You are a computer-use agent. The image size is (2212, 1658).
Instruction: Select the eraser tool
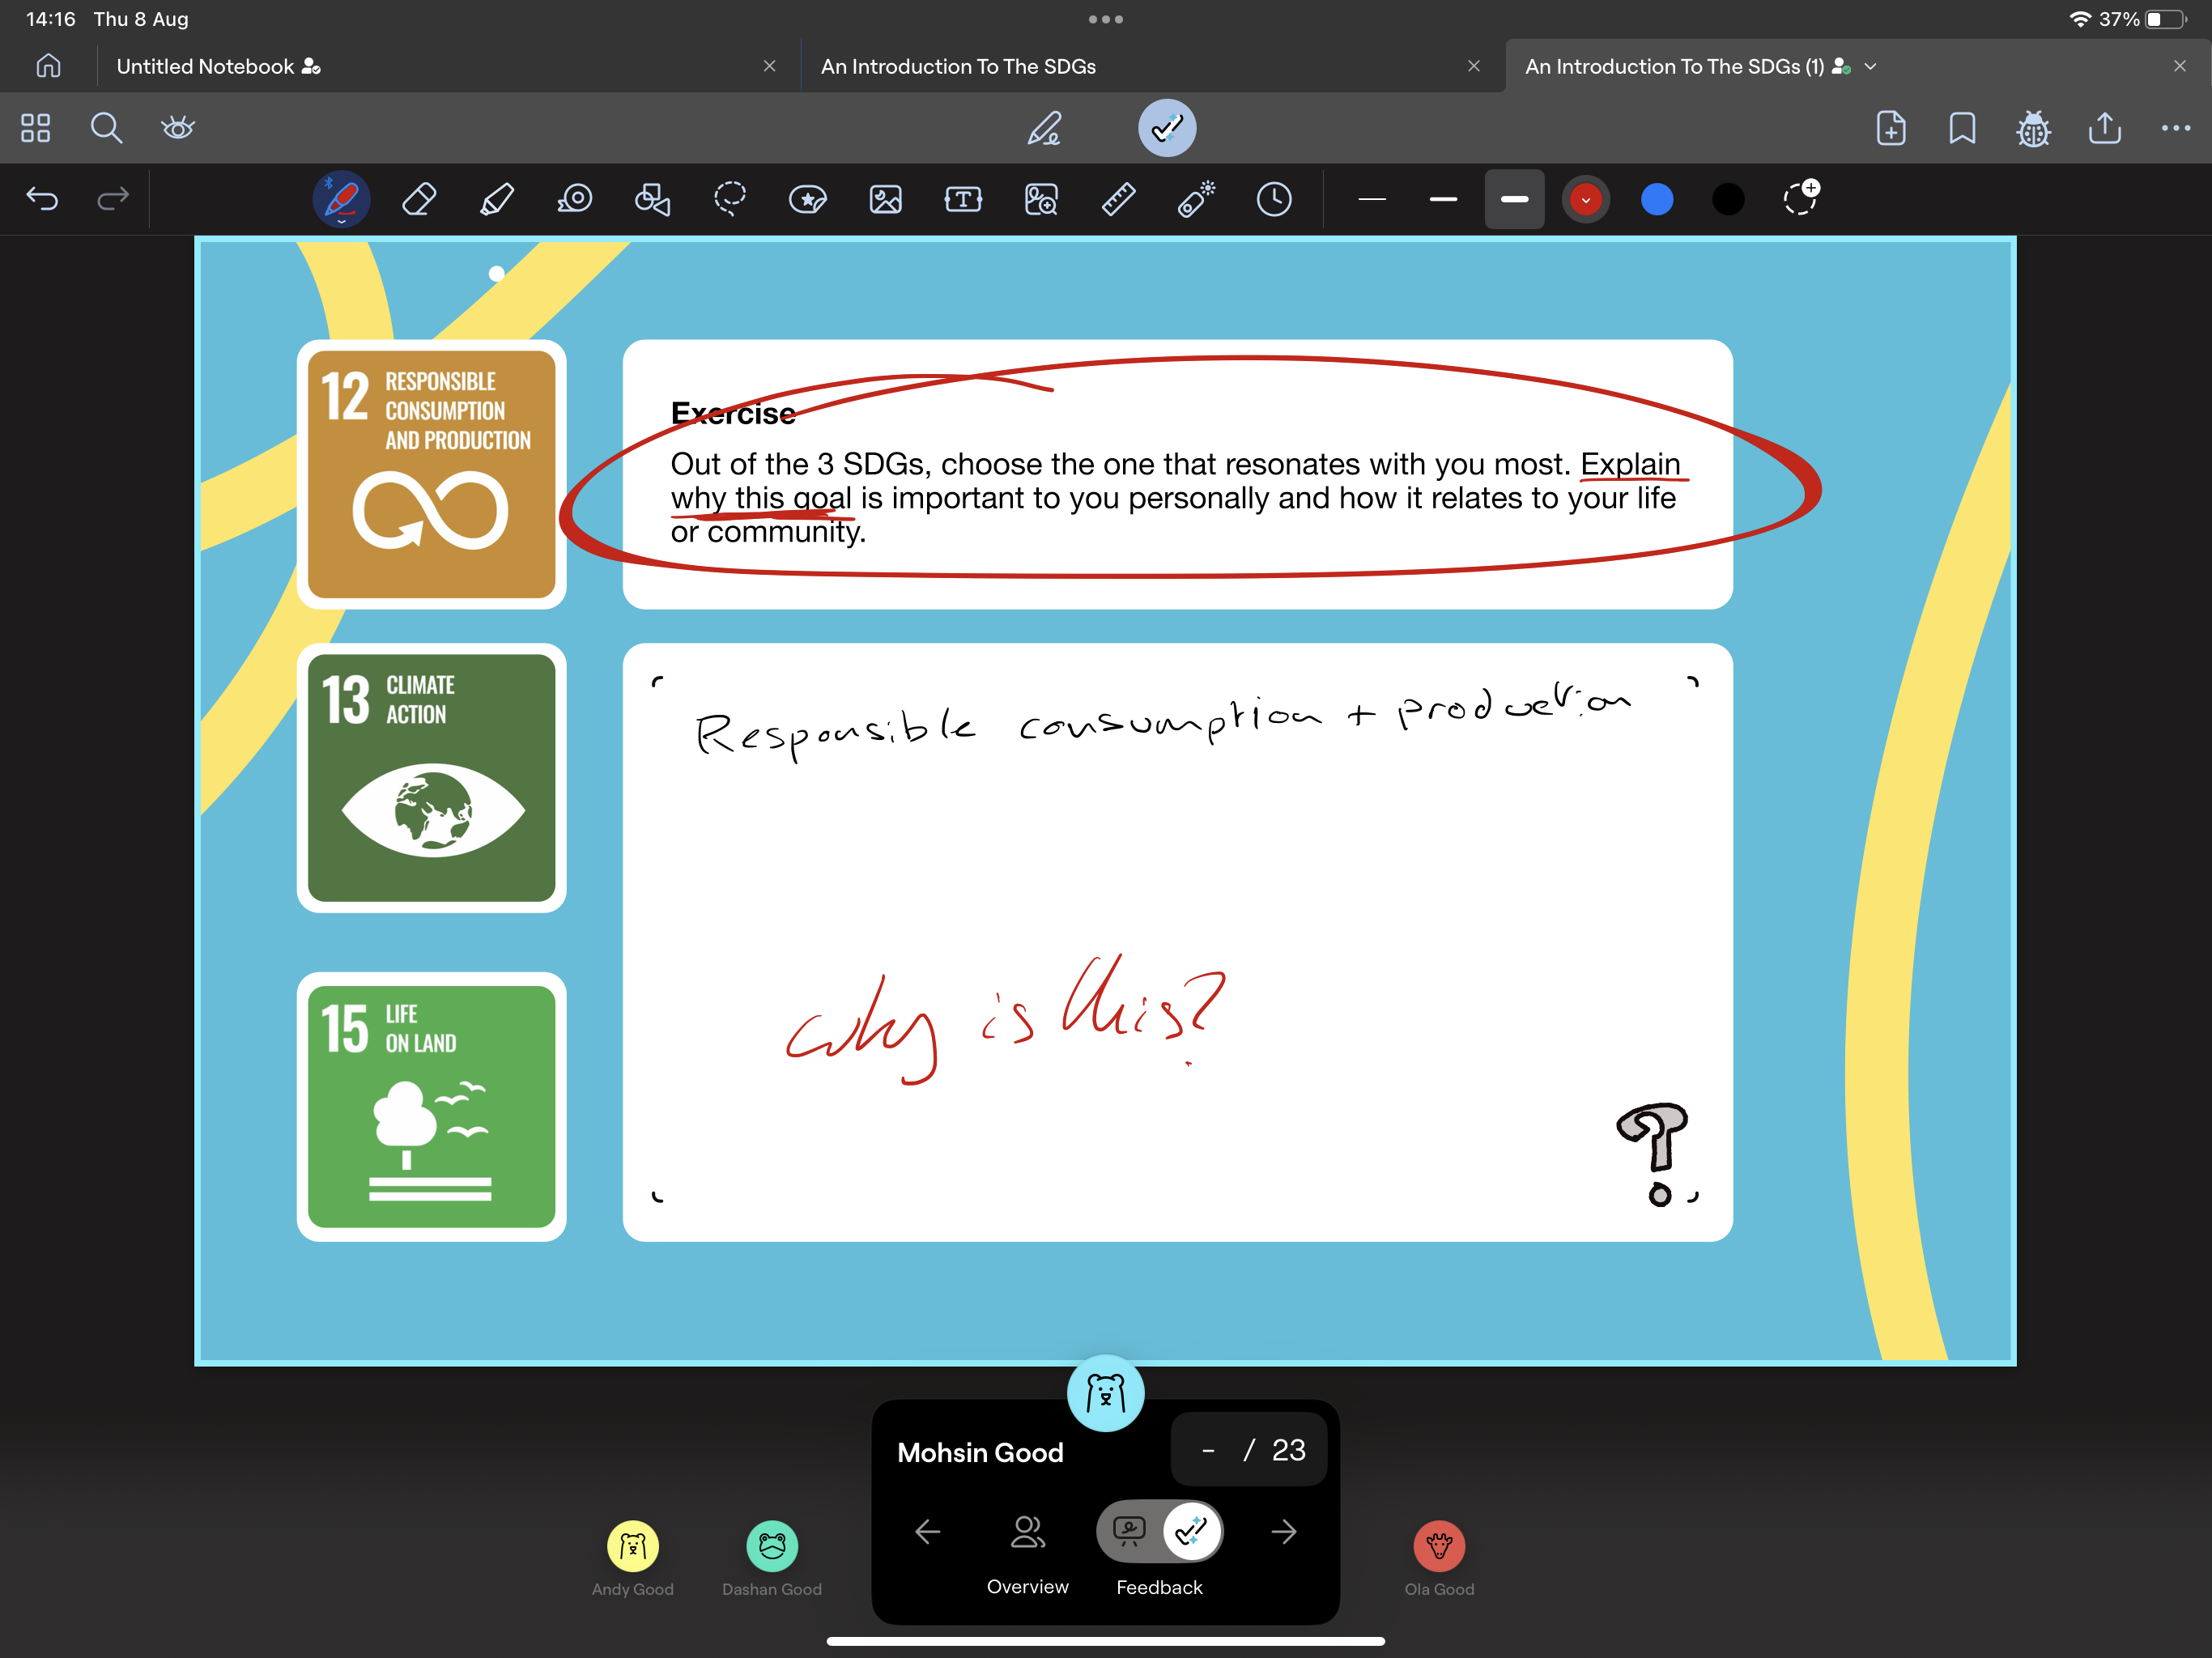click(419, 199)
